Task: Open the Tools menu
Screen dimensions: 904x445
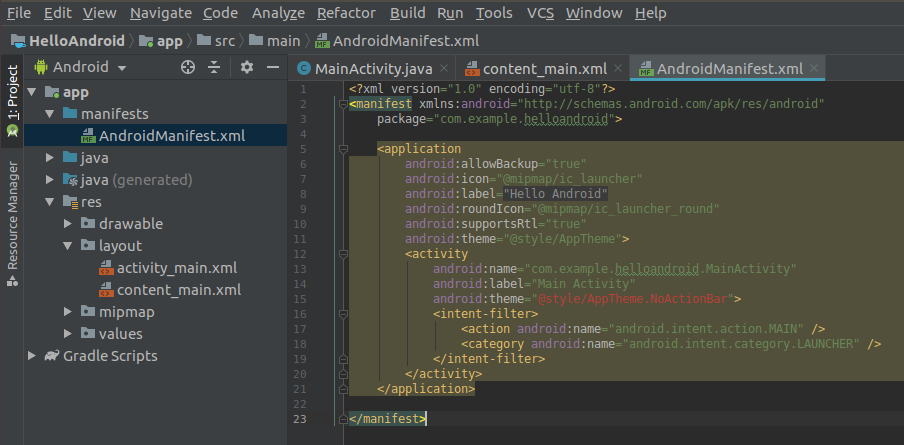Action: [x=494, y=13]
